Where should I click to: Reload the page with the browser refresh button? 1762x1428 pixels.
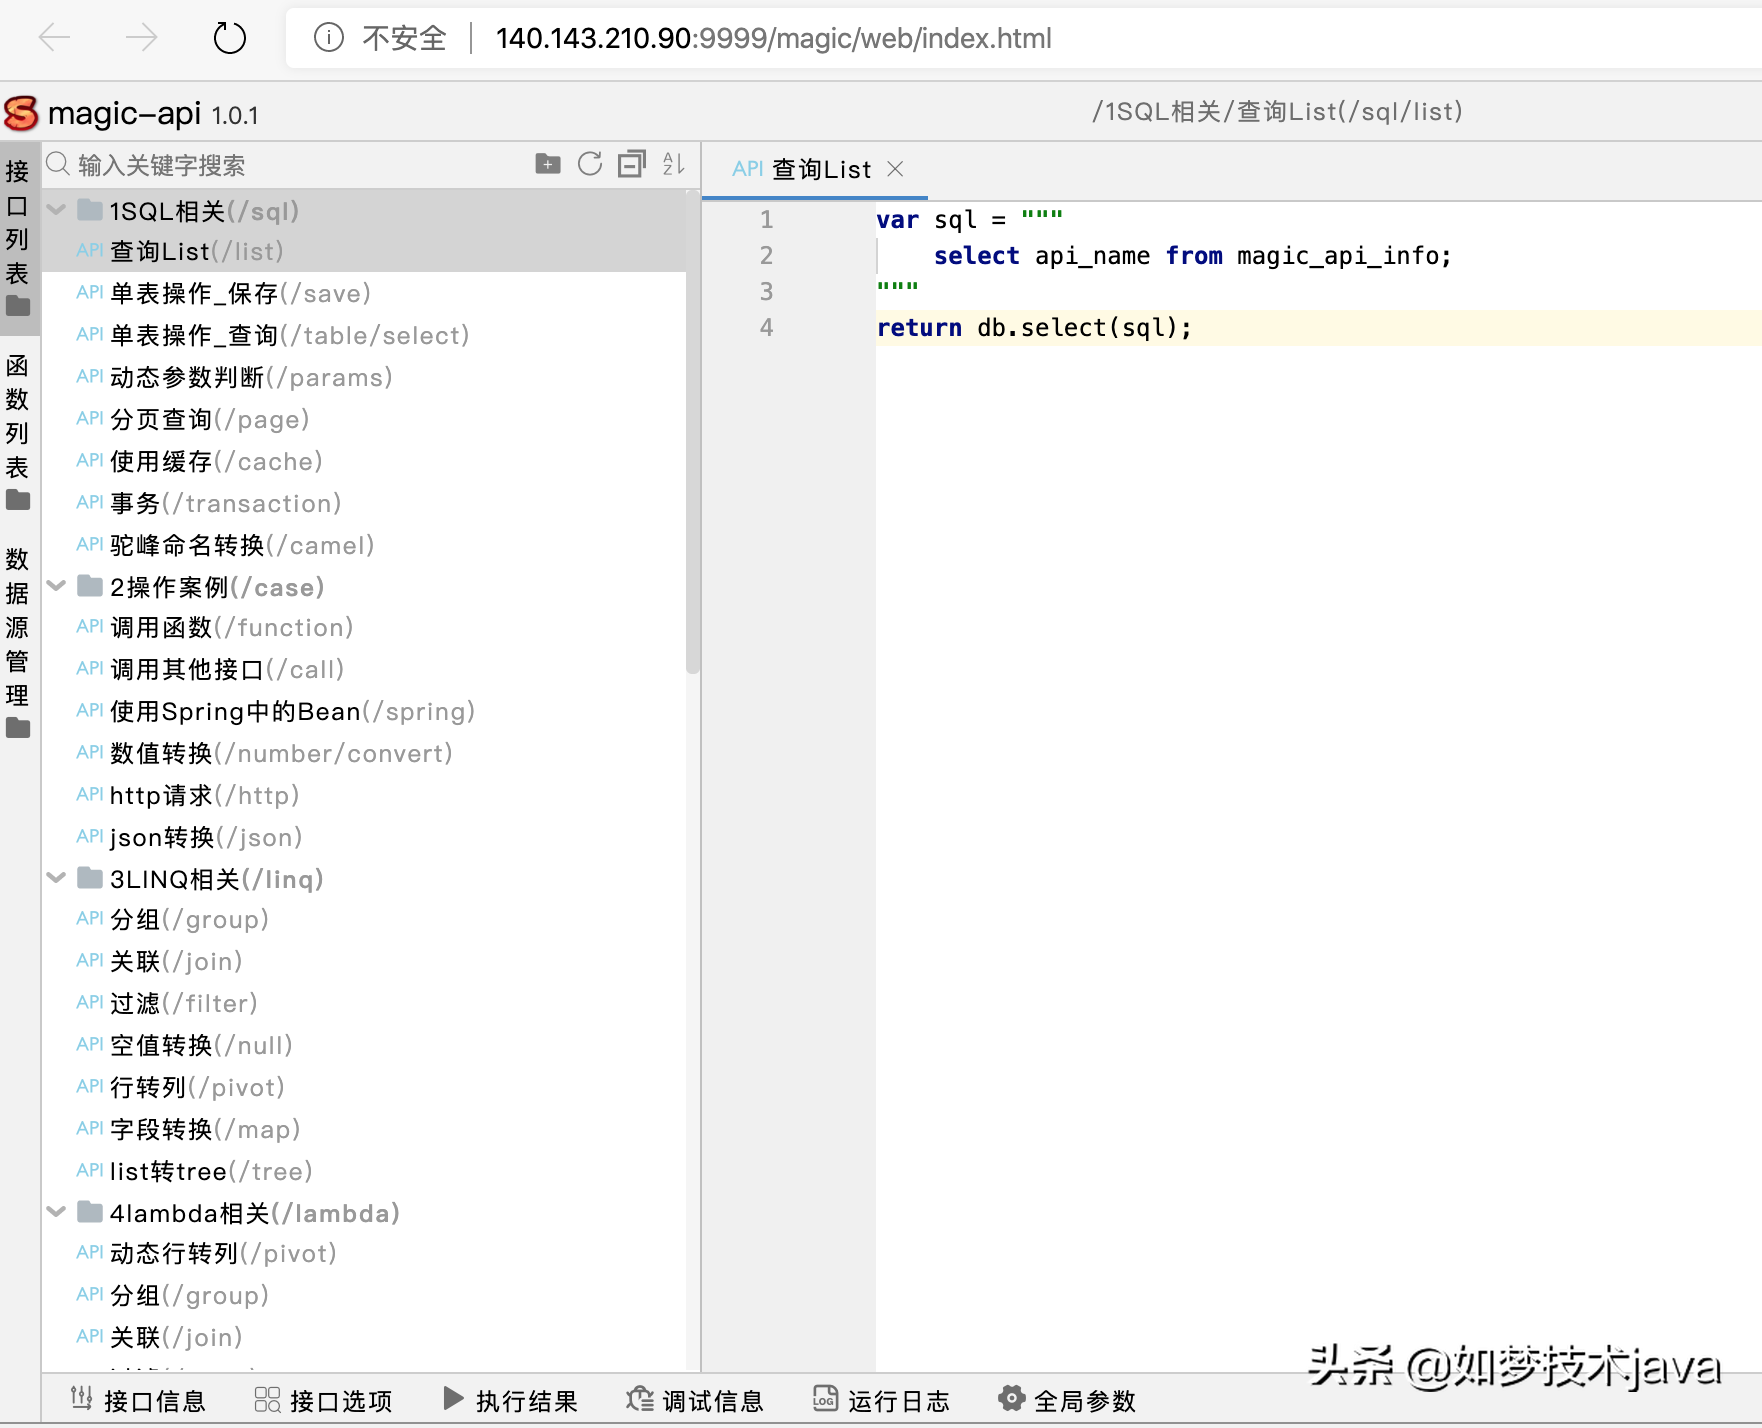[229, 38]
